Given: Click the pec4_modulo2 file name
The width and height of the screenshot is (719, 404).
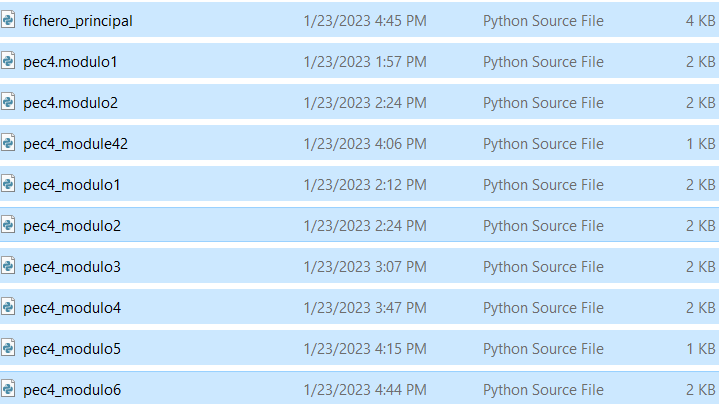Looking at the screenshot, I should click(72, 226).
